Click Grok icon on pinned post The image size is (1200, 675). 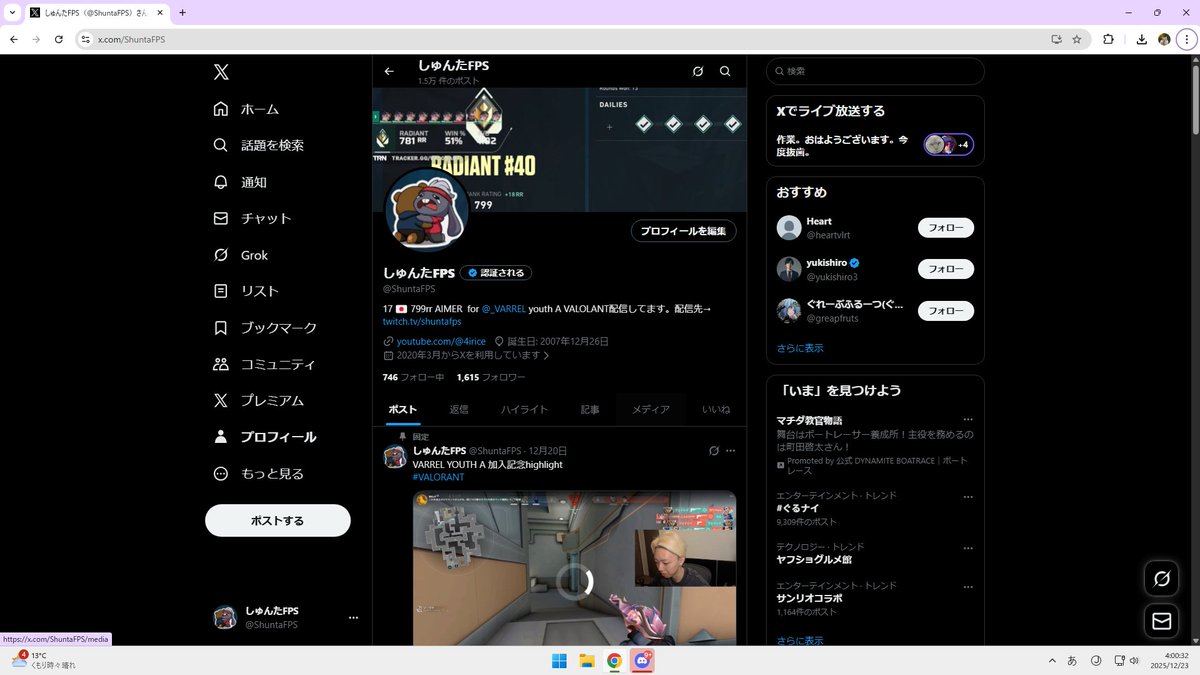(x=713, y=451)
